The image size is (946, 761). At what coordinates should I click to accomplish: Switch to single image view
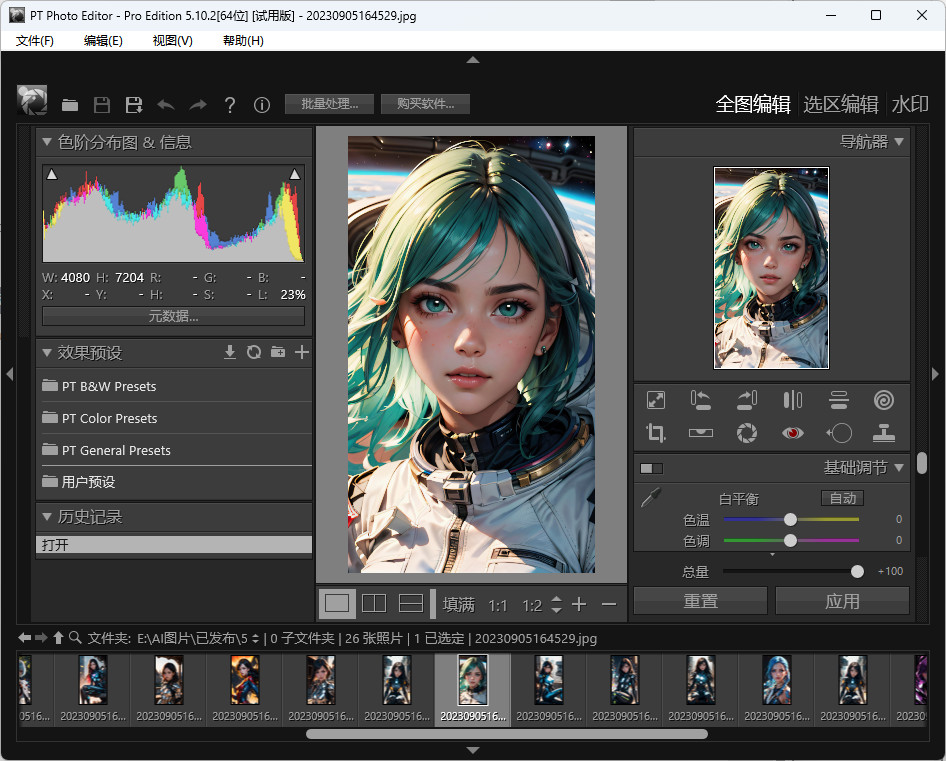pyautogui.click(x=337, y=603)
